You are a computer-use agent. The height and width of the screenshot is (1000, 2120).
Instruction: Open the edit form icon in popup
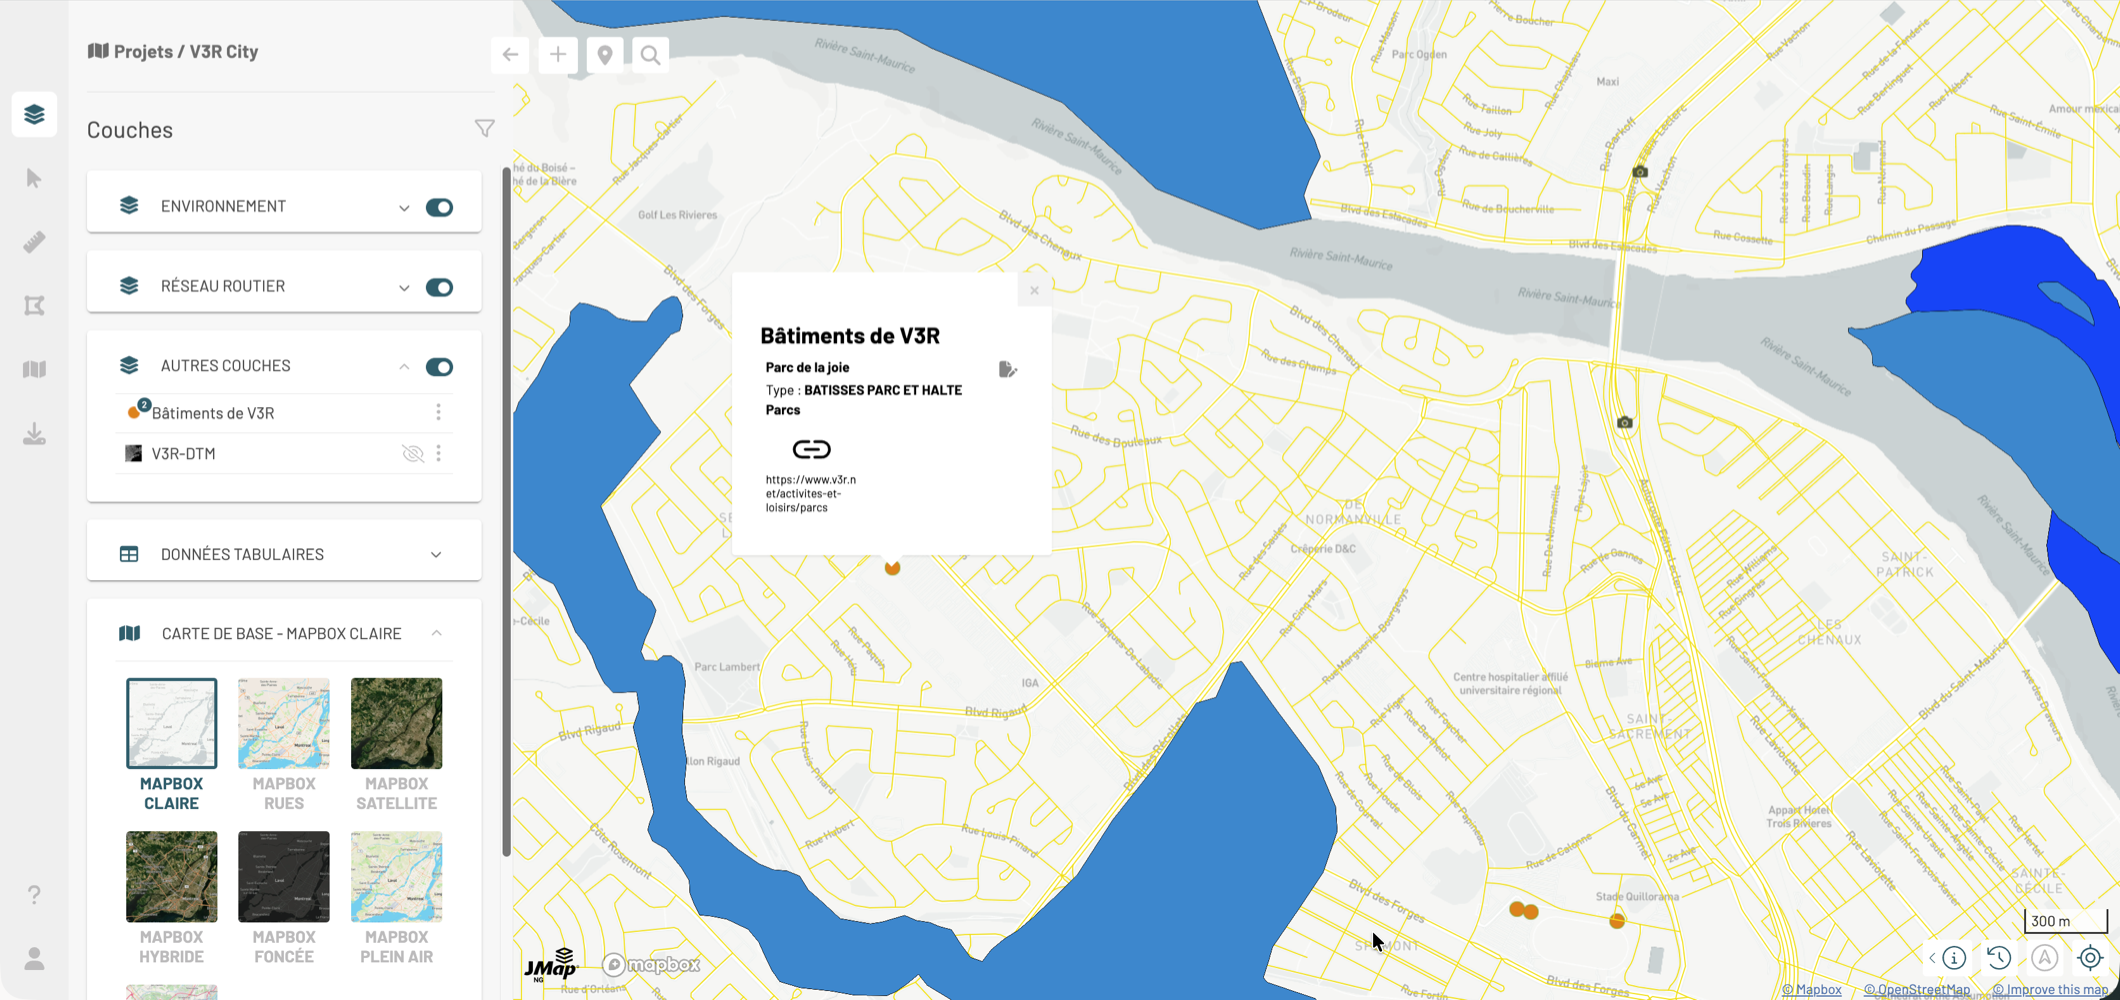point(1007,370)
